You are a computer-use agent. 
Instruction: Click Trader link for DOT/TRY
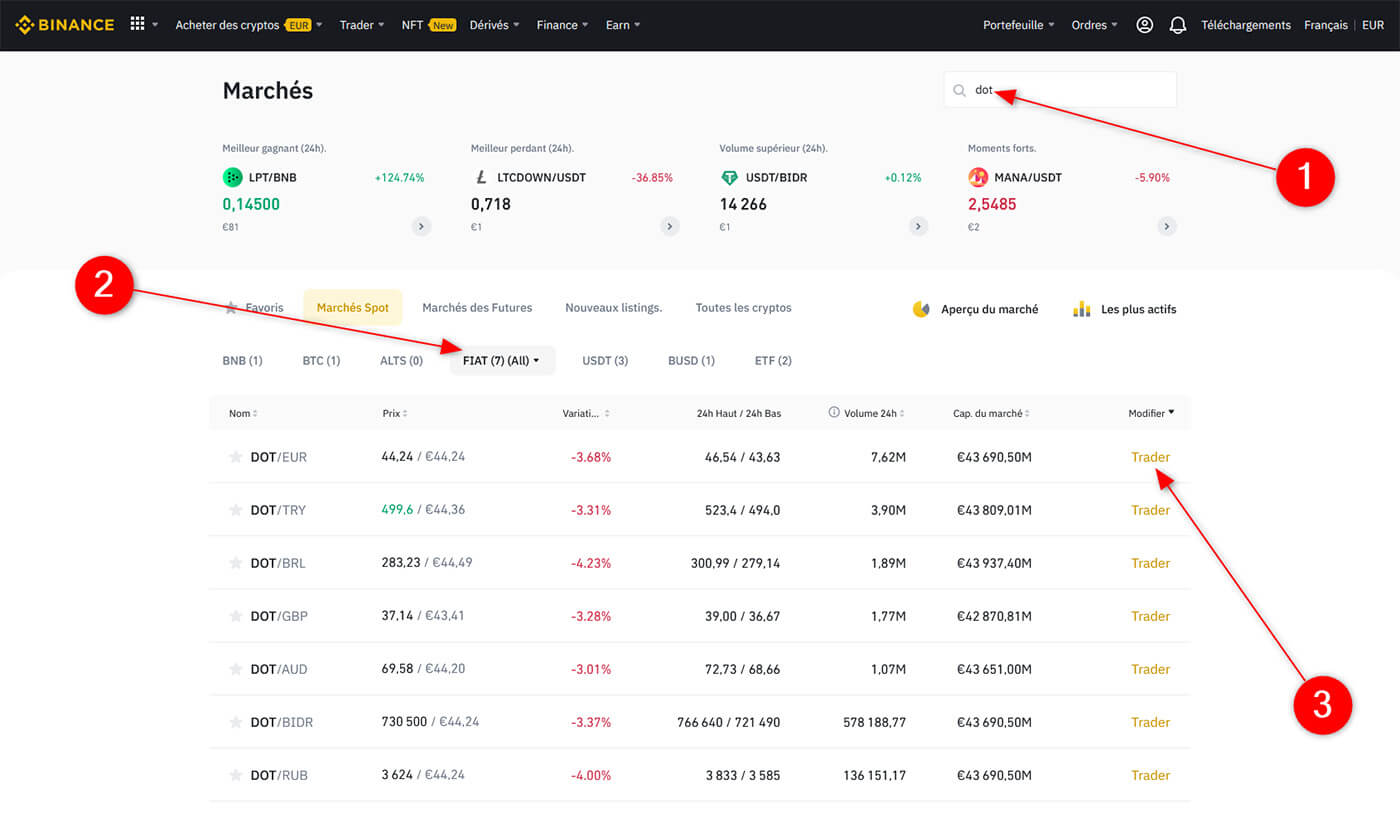click(x=1150, y=510)
